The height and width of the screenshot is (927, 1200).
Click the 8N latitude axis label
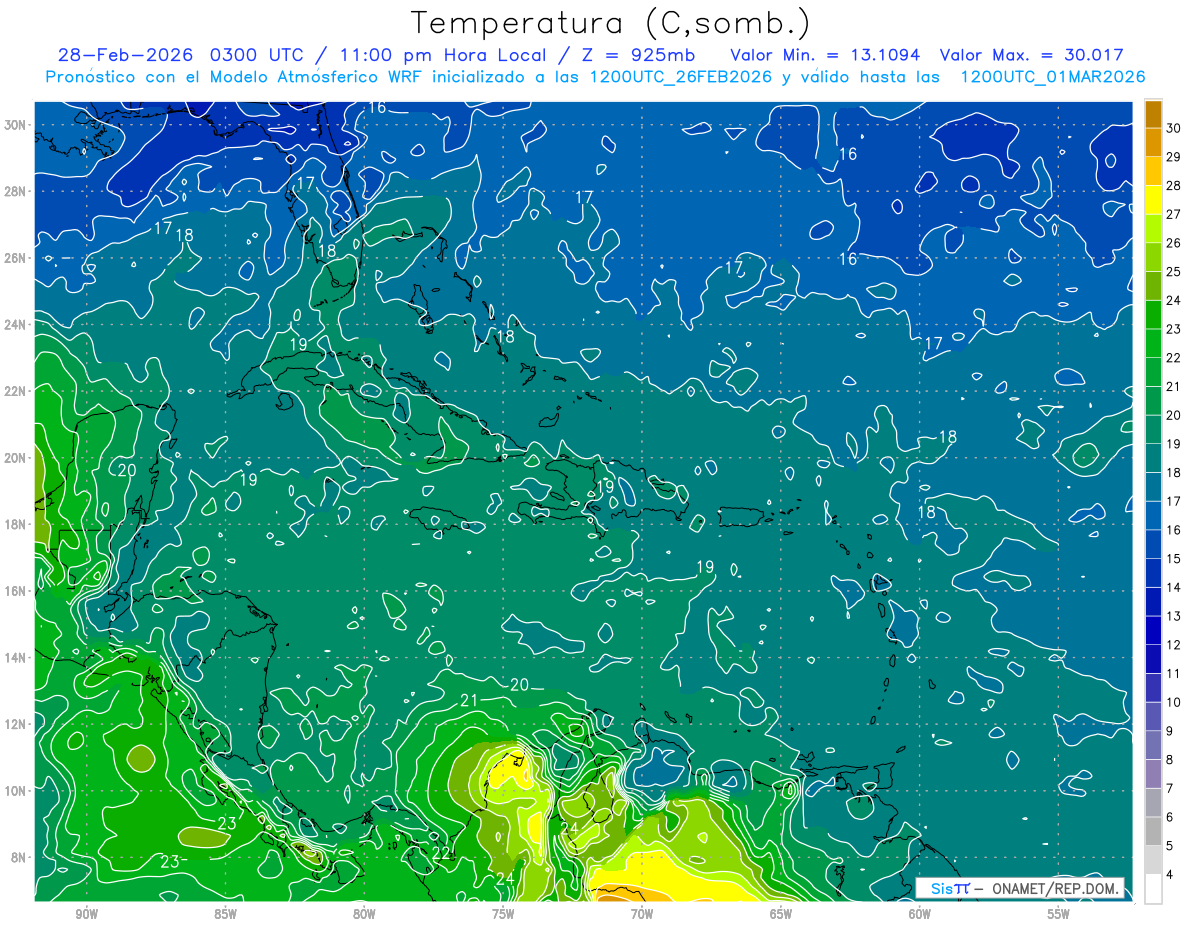[x=20, y=857]
